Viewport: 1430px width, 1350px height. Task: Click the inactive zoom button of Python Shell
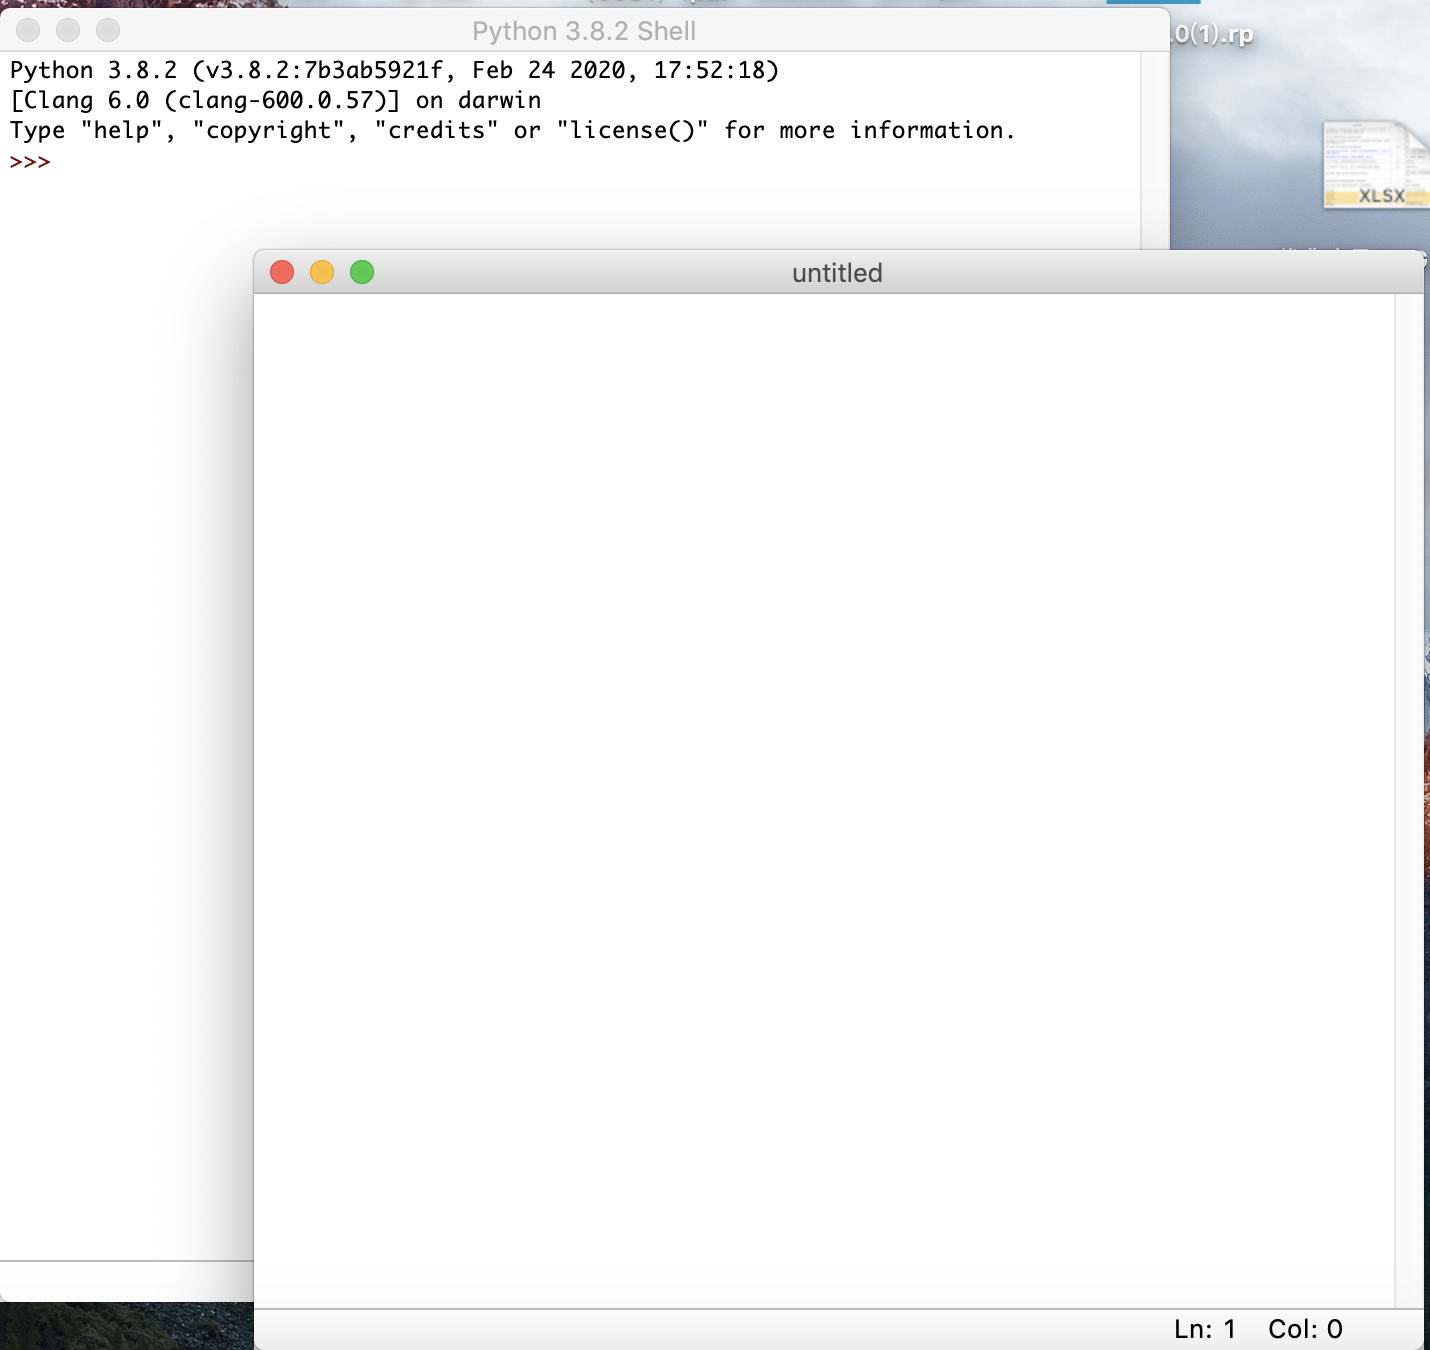(x=108, y=30)
